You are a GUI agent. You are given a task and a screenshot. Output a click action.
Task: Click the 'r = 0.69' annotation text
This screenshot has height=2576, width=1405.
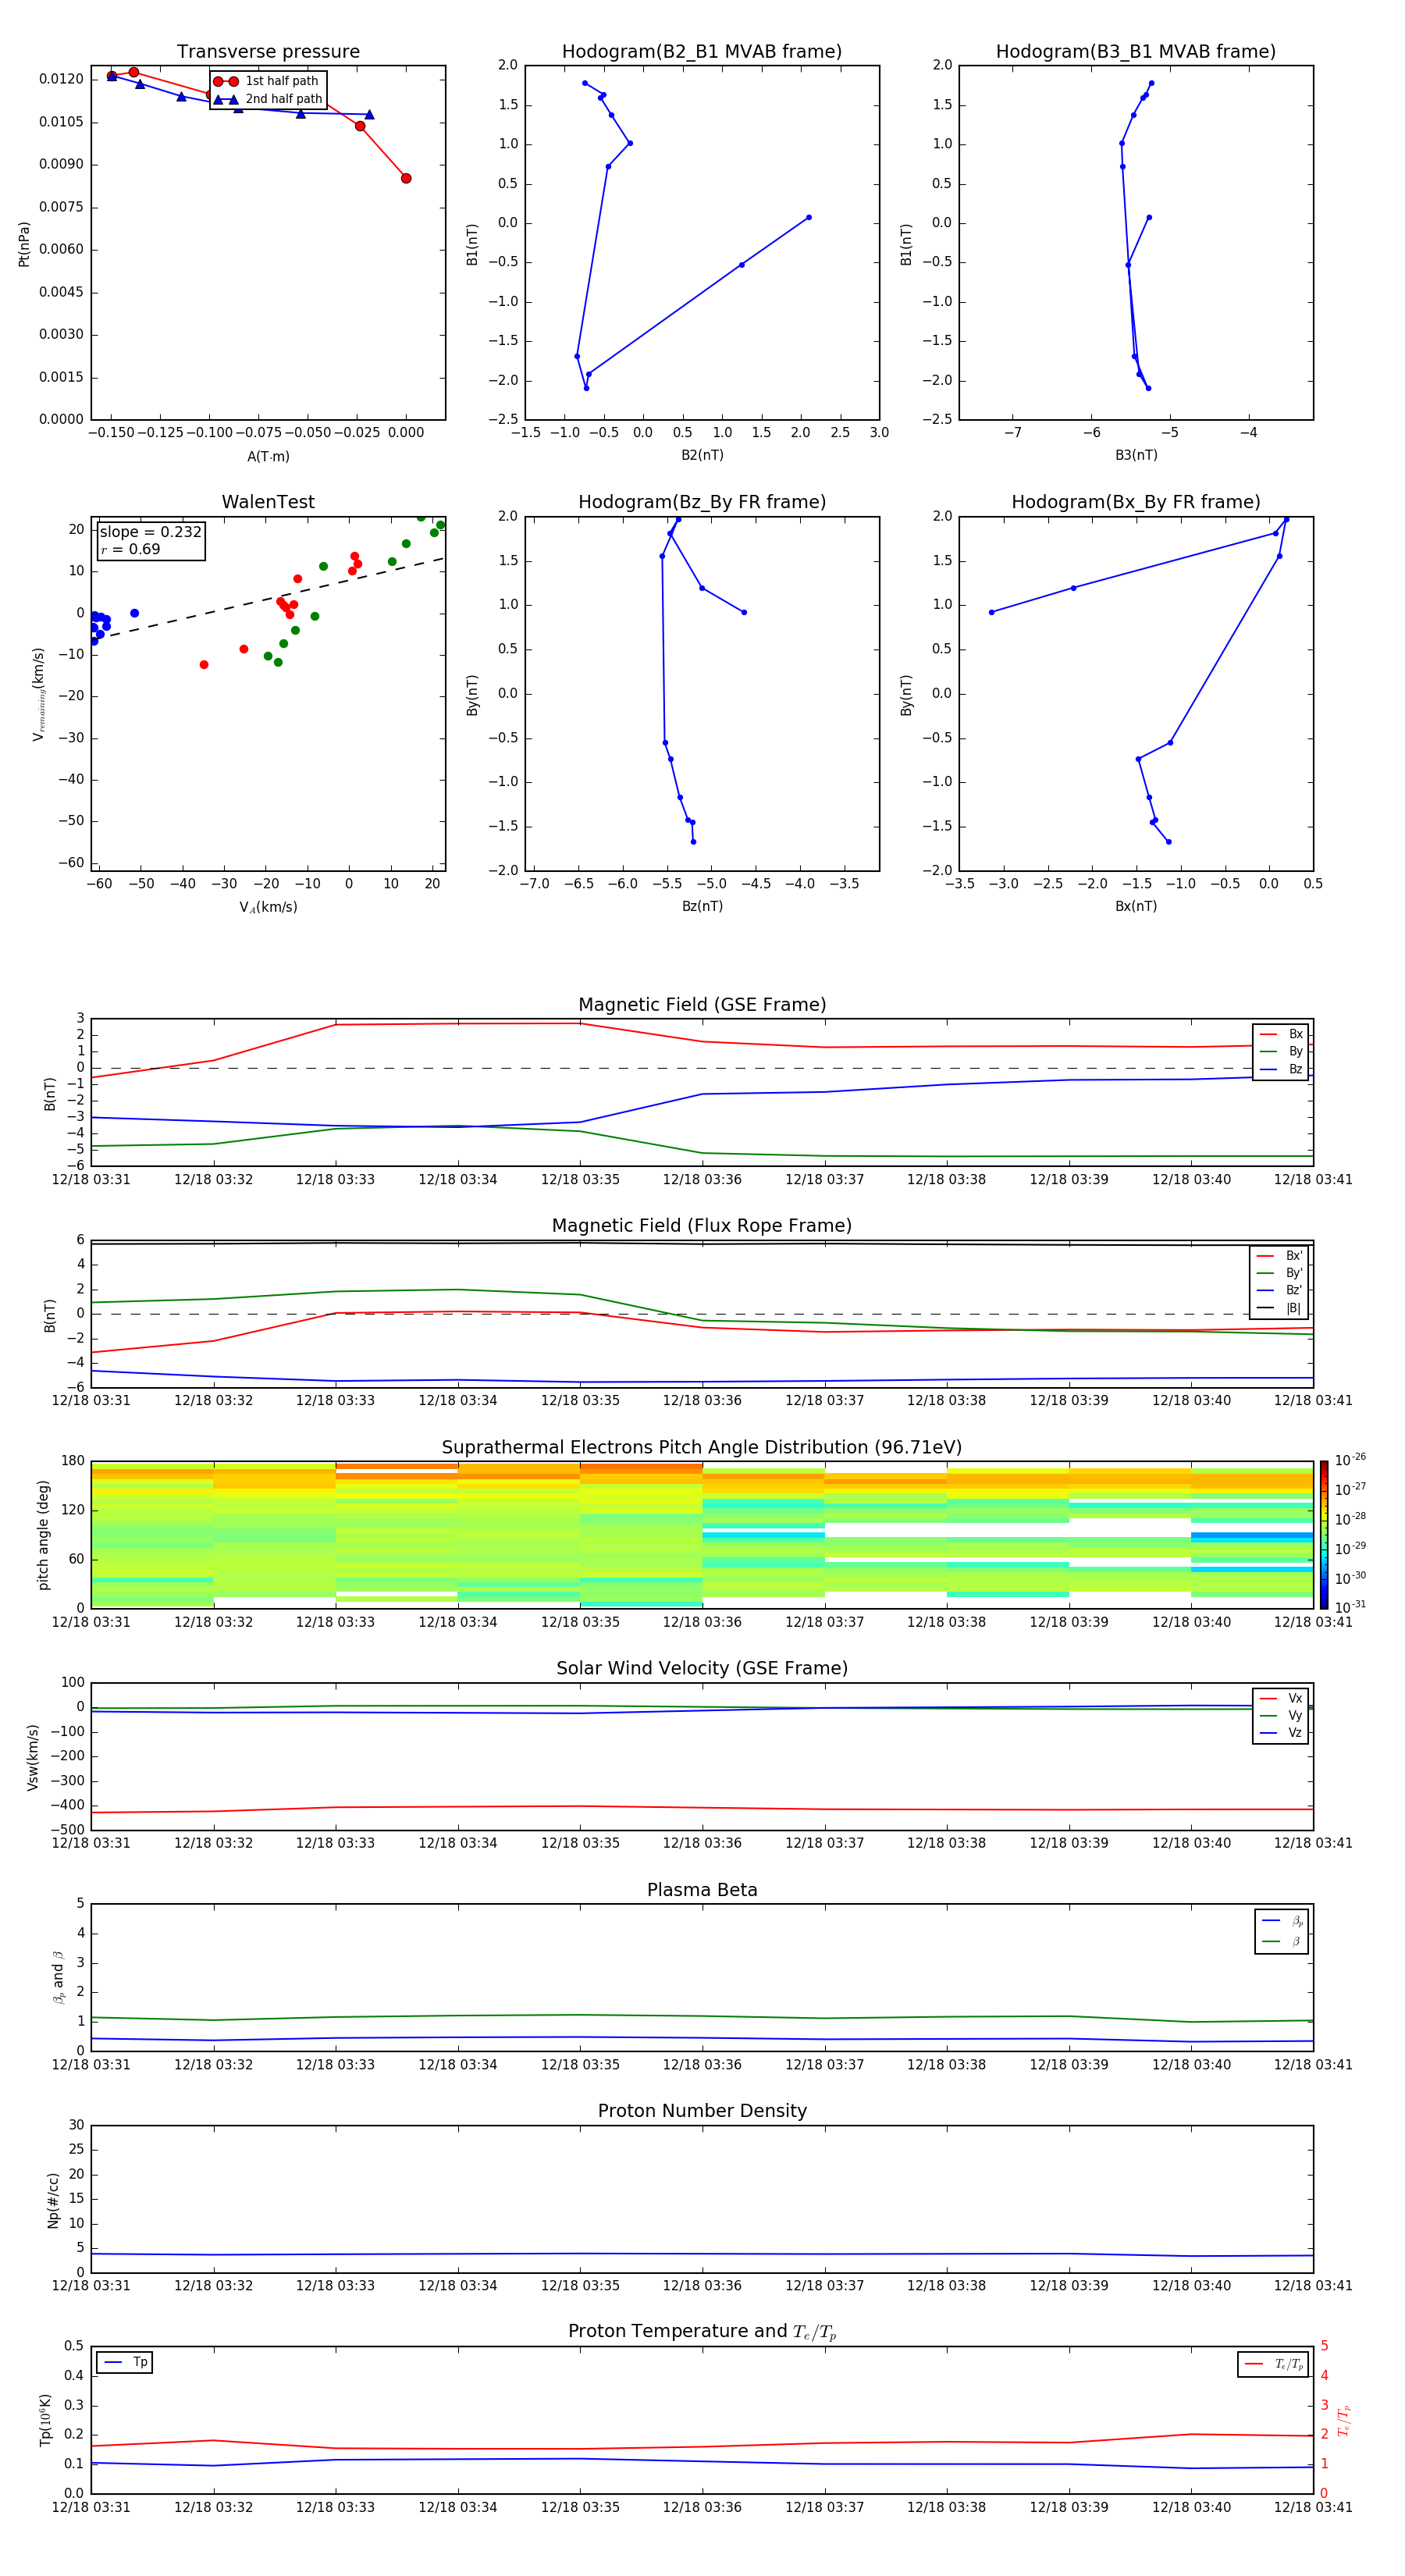(130, 549)
